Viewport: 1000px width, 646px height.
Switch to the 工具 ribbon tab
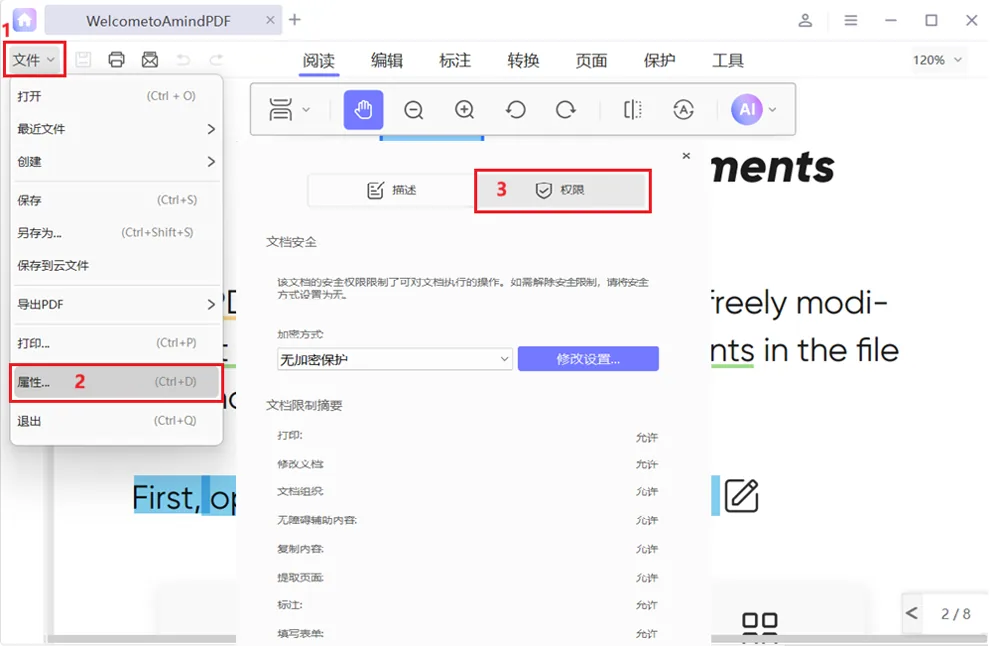[728, 61]
